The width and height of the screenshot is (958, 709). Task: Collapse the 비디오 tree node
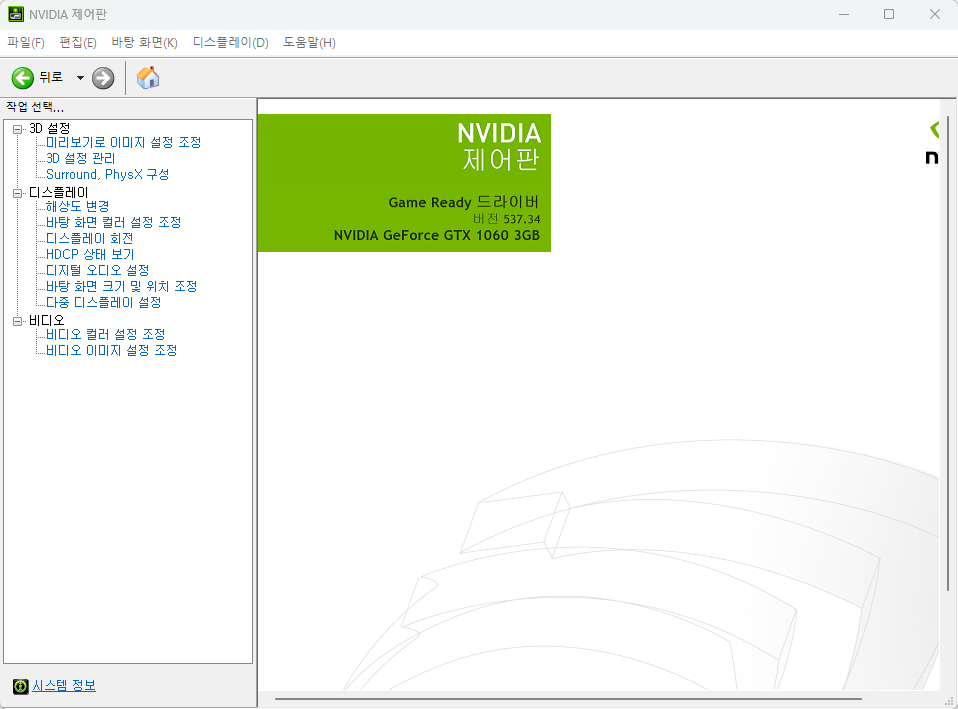(18, 321)
